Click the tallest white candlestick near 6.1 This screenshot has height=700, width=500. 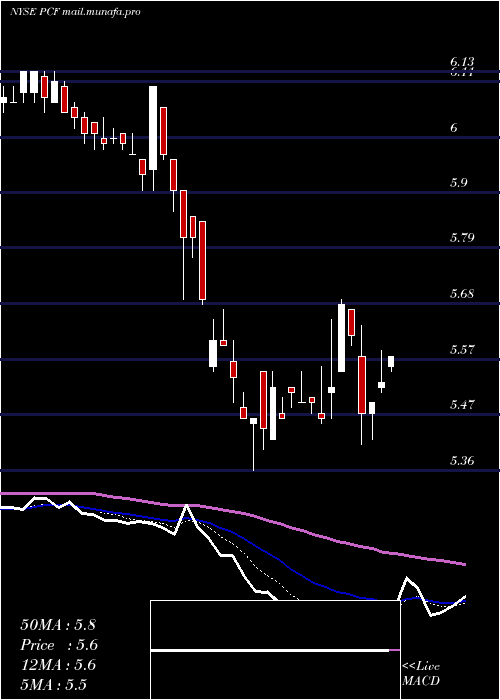[153, 128]
